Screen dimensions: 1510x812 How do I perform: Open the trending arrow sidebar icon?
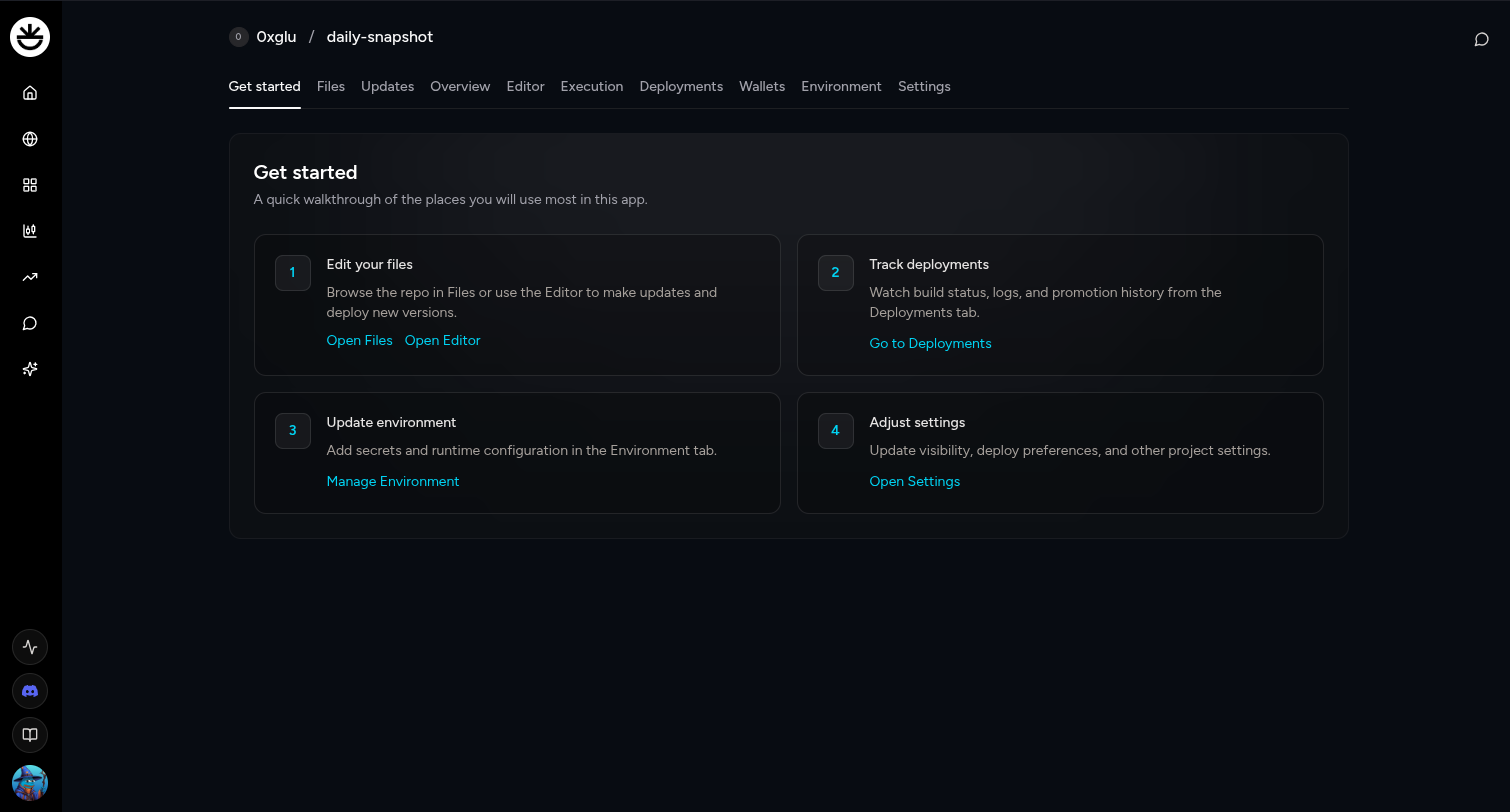pyautogui.click(x=30, y=277)
